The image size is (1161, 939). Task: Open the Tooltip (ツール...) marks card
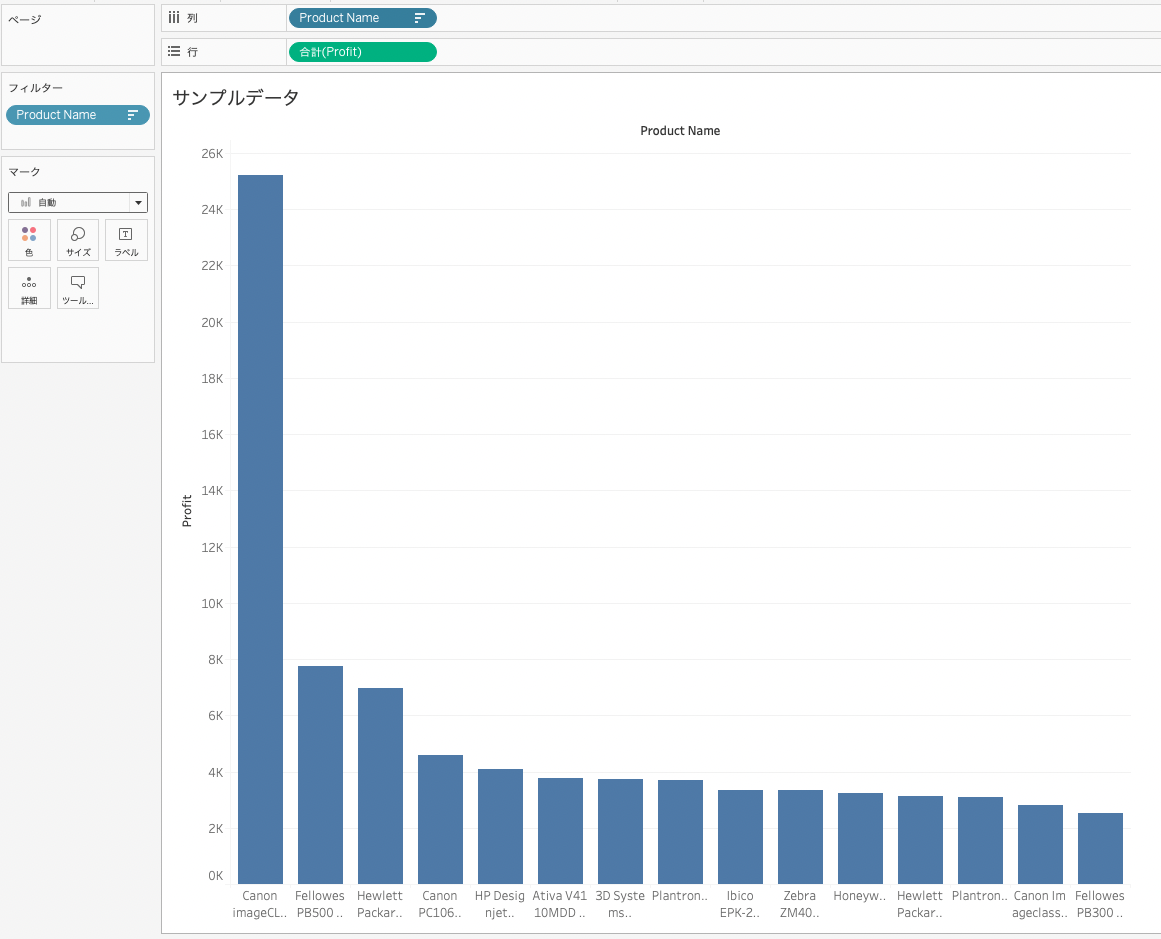(78, 288)
